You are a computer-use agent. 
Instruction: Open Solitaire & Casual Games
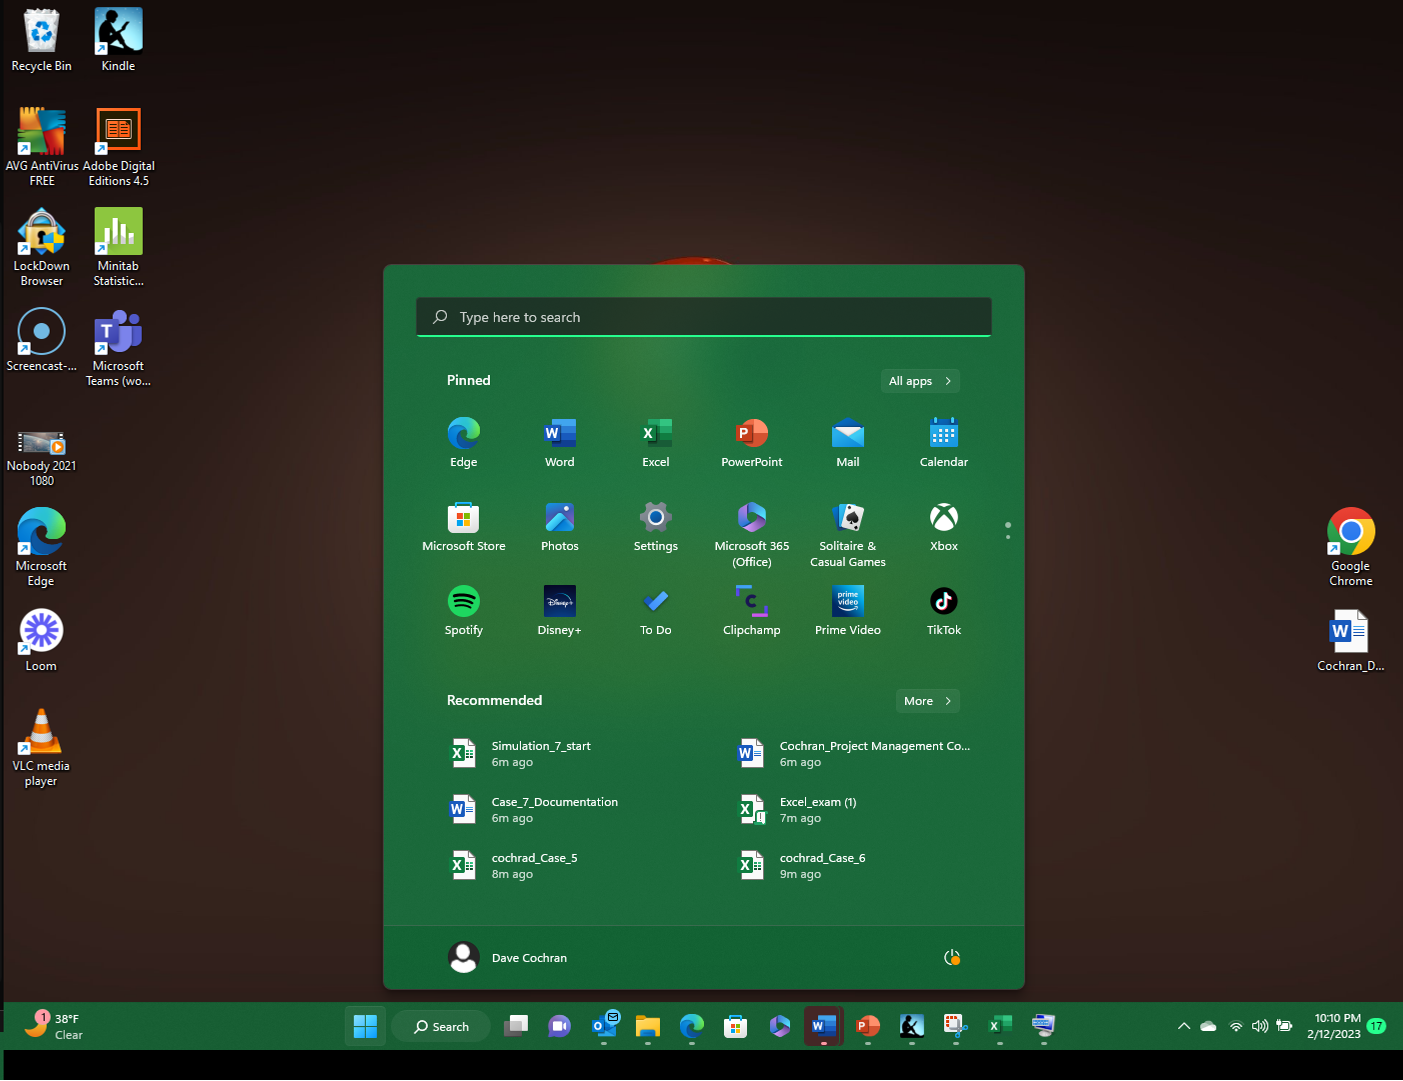[847, 534]
